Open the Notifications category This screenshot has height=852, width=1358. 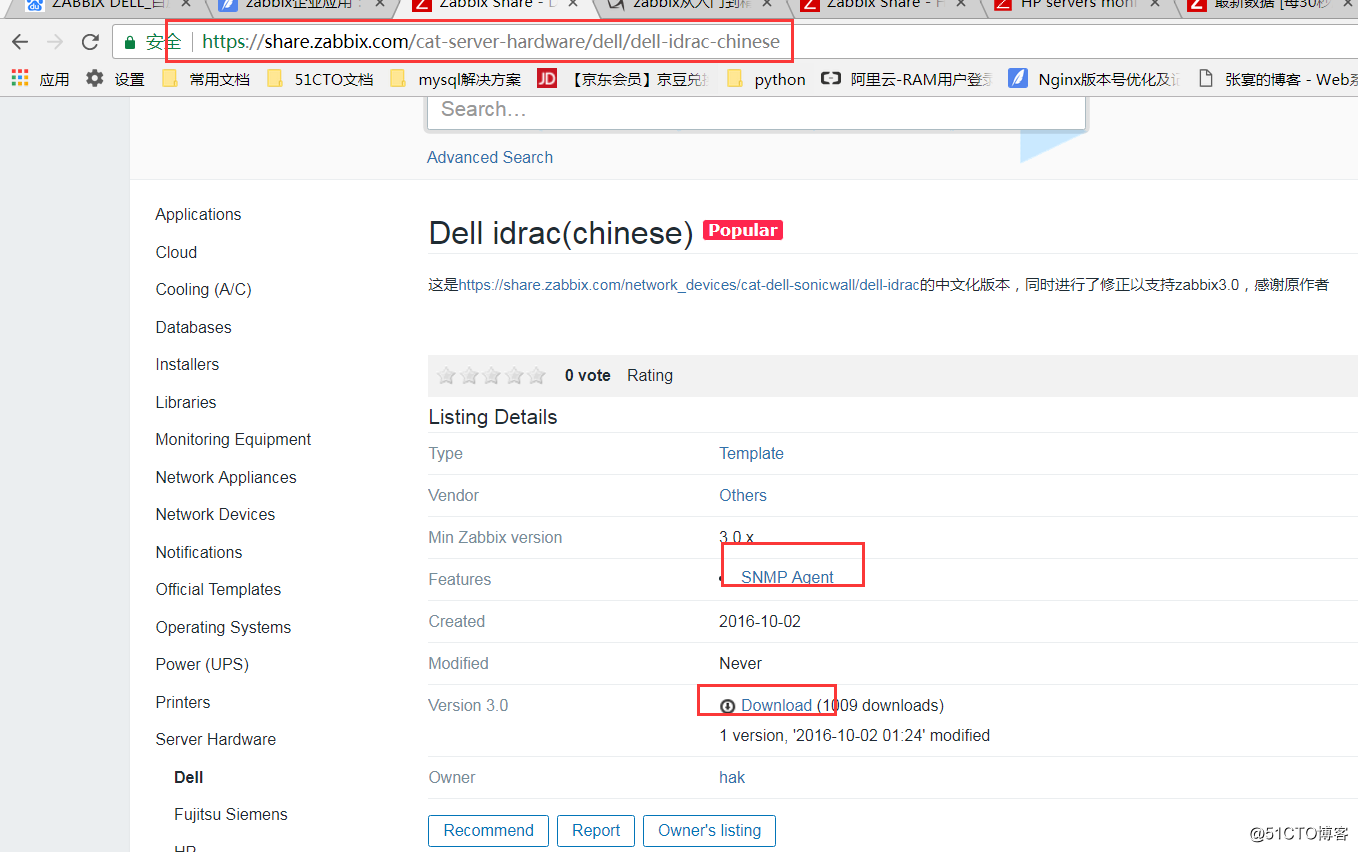(199, 552)
